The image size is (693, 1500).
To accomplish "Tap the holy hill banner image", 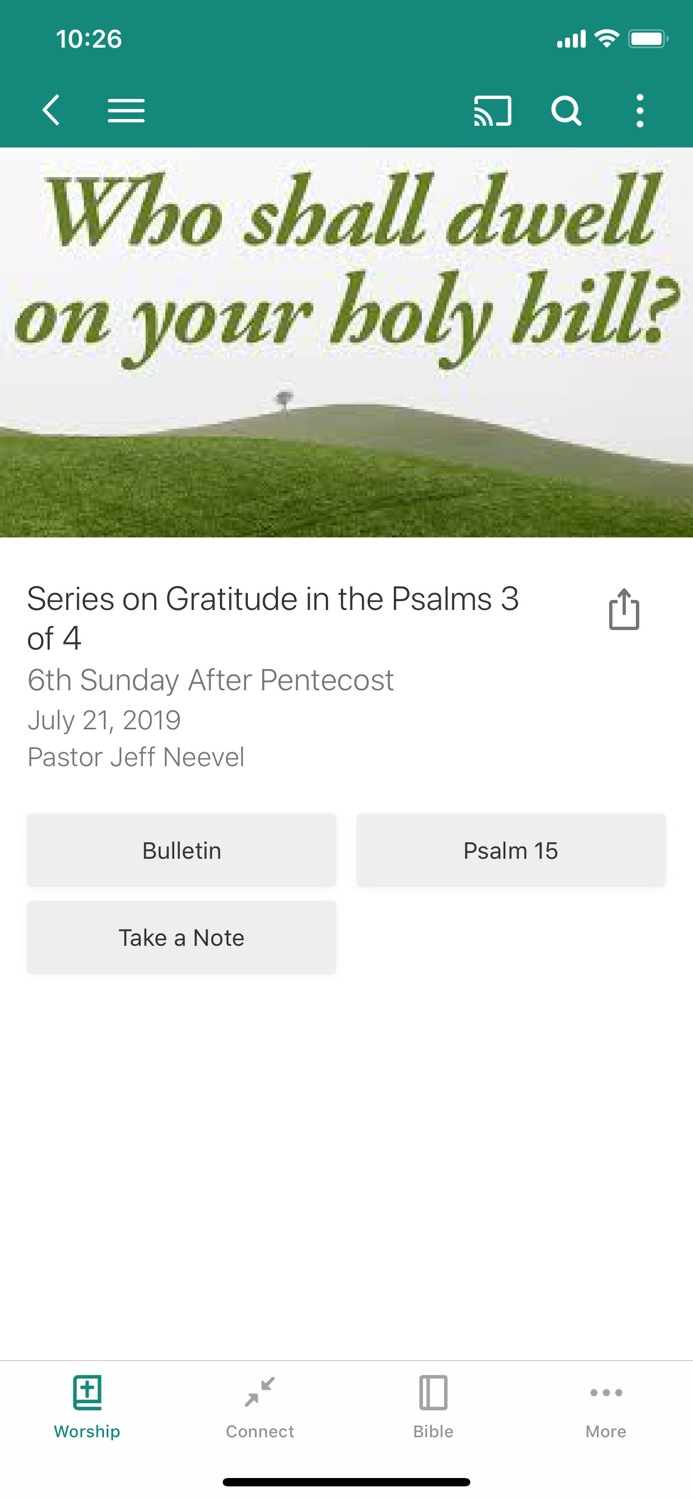I will point(346,342).
